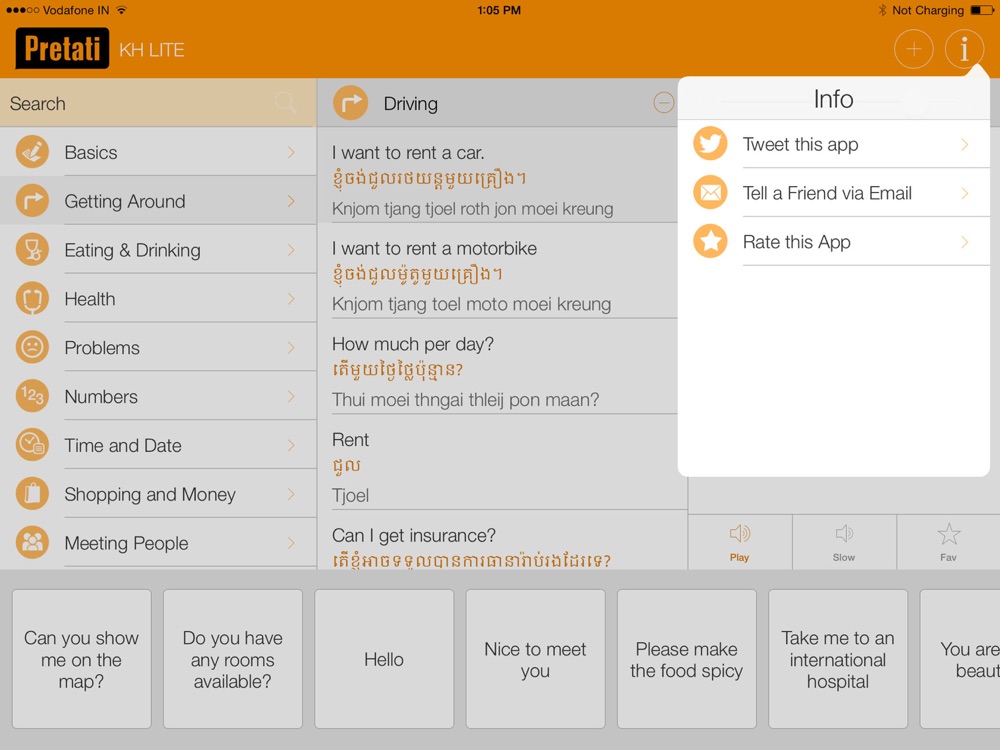The width and height of the screenshot is (1000, 750).
Task: Tap the Rate this App chevron
Action: pyautogui.click(x=964, y=242)
